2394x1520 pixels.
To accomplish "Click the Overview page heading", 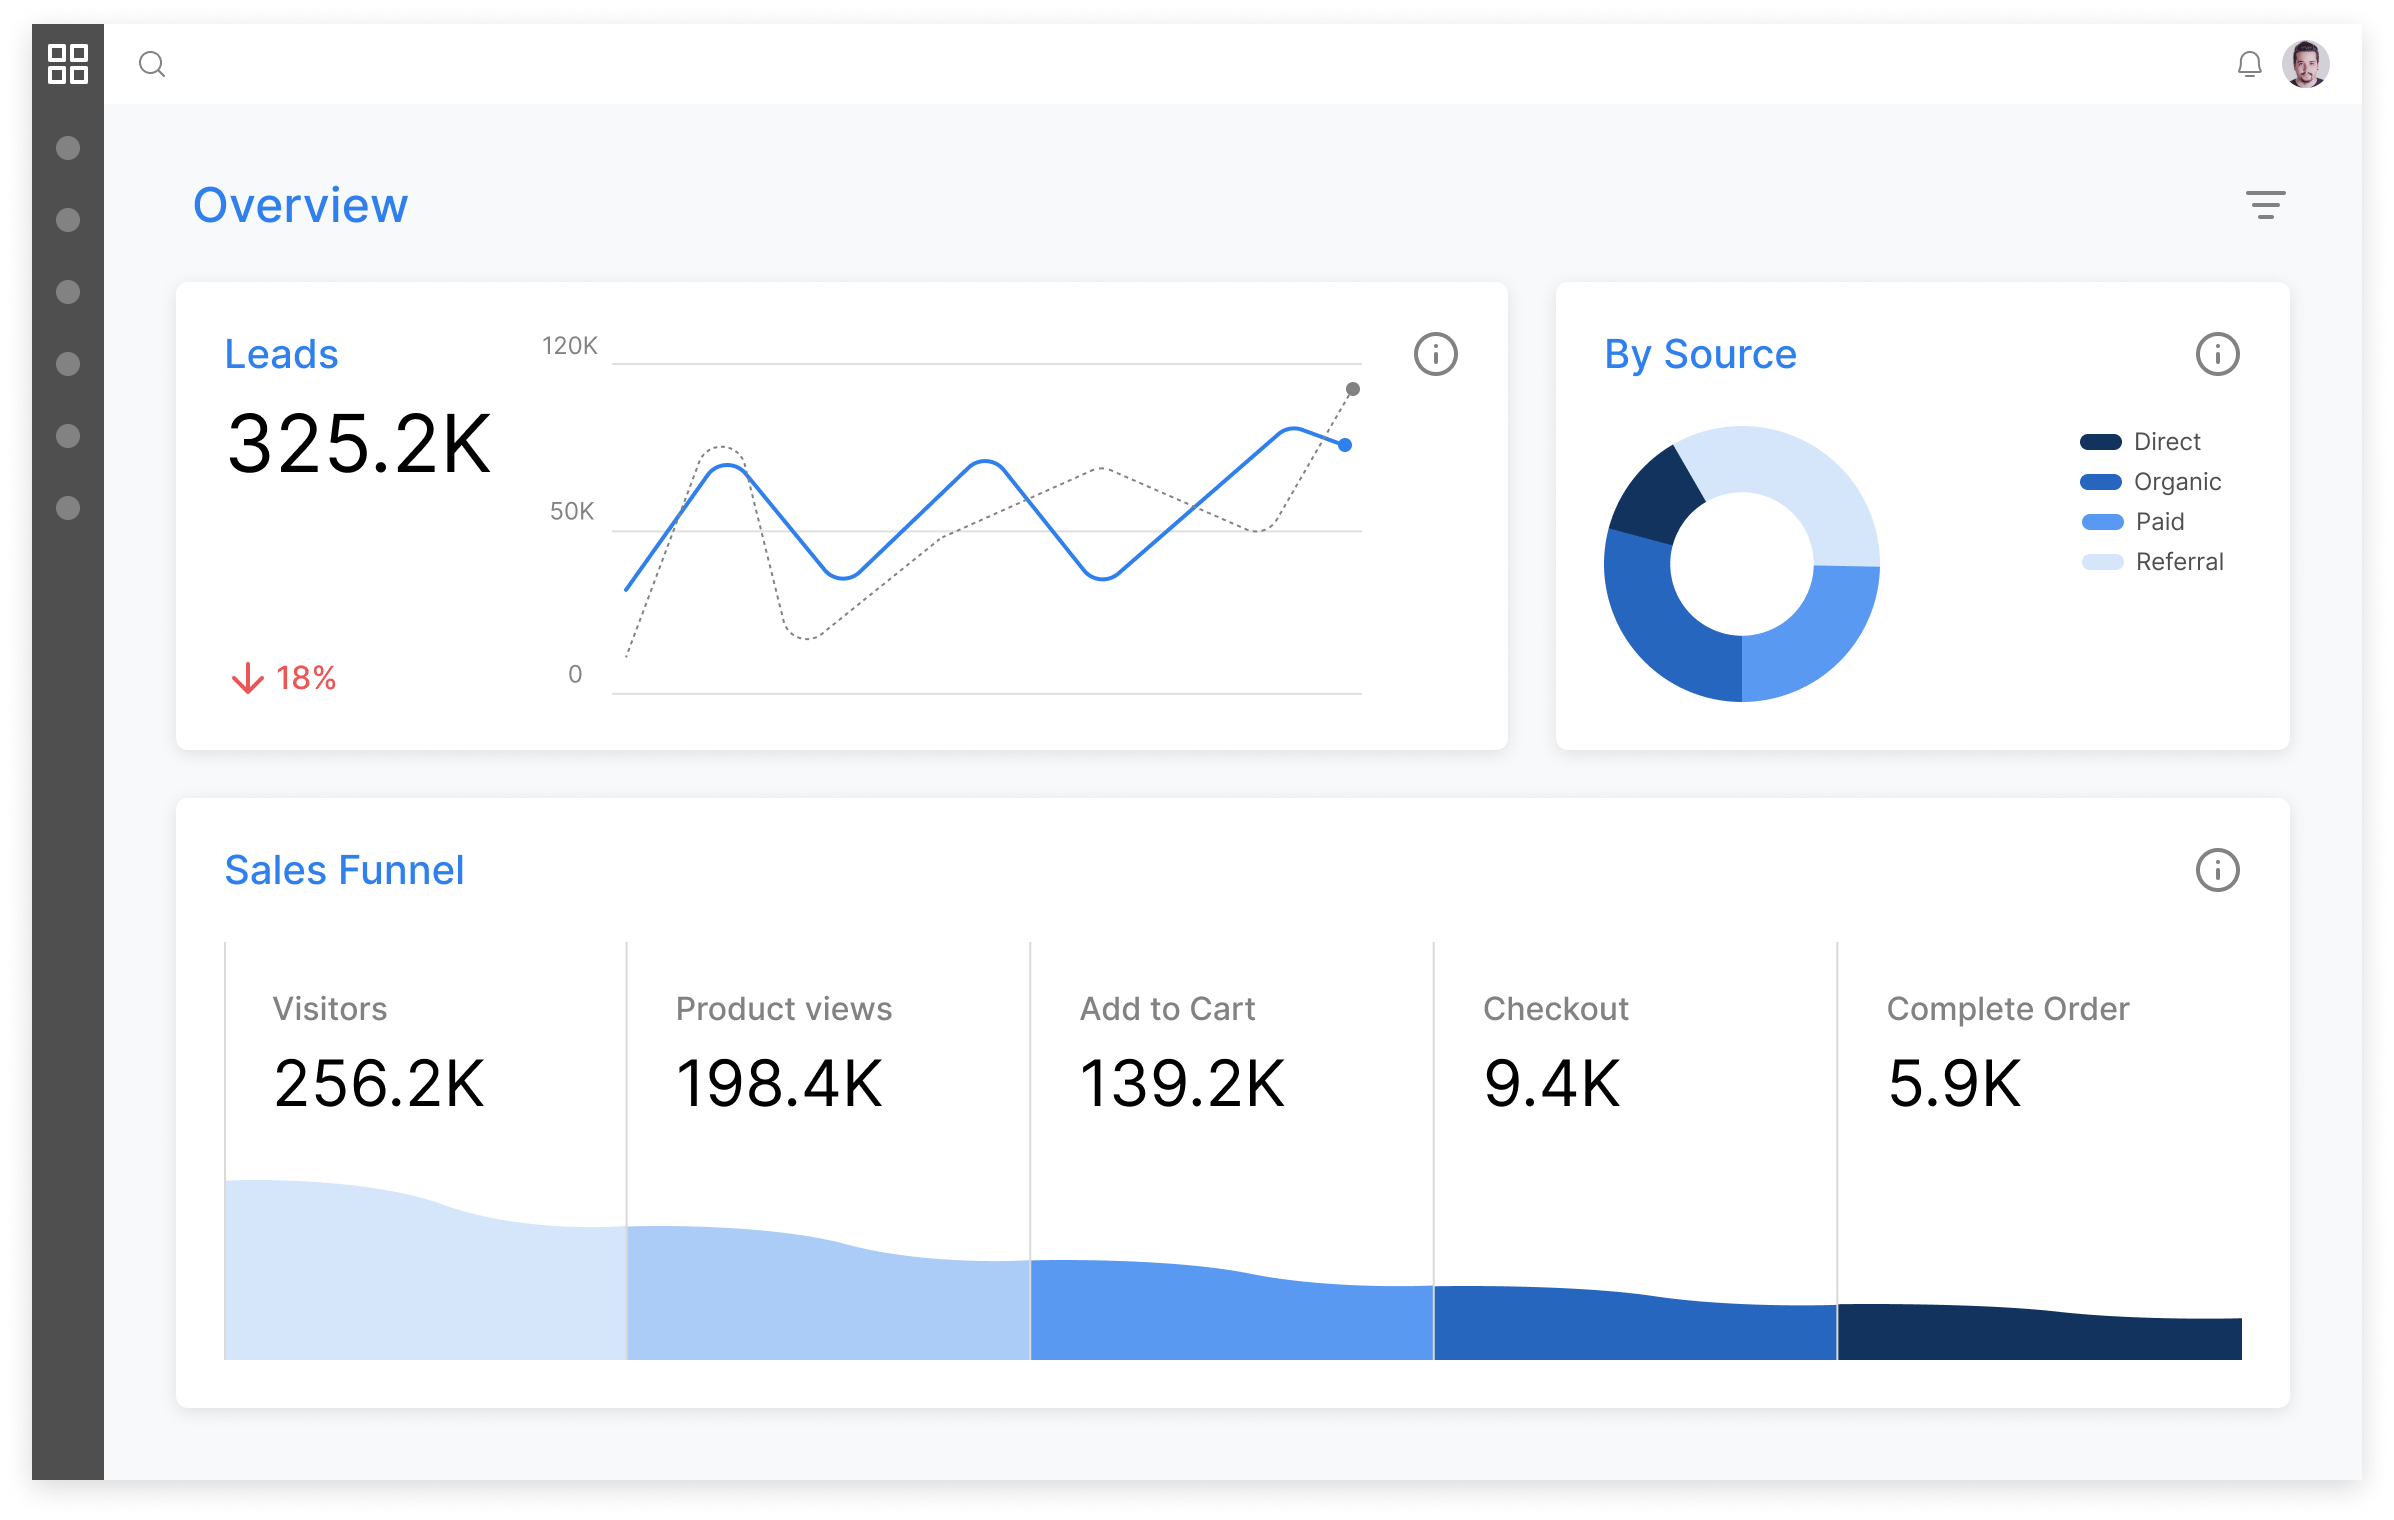I will [300, 205].
